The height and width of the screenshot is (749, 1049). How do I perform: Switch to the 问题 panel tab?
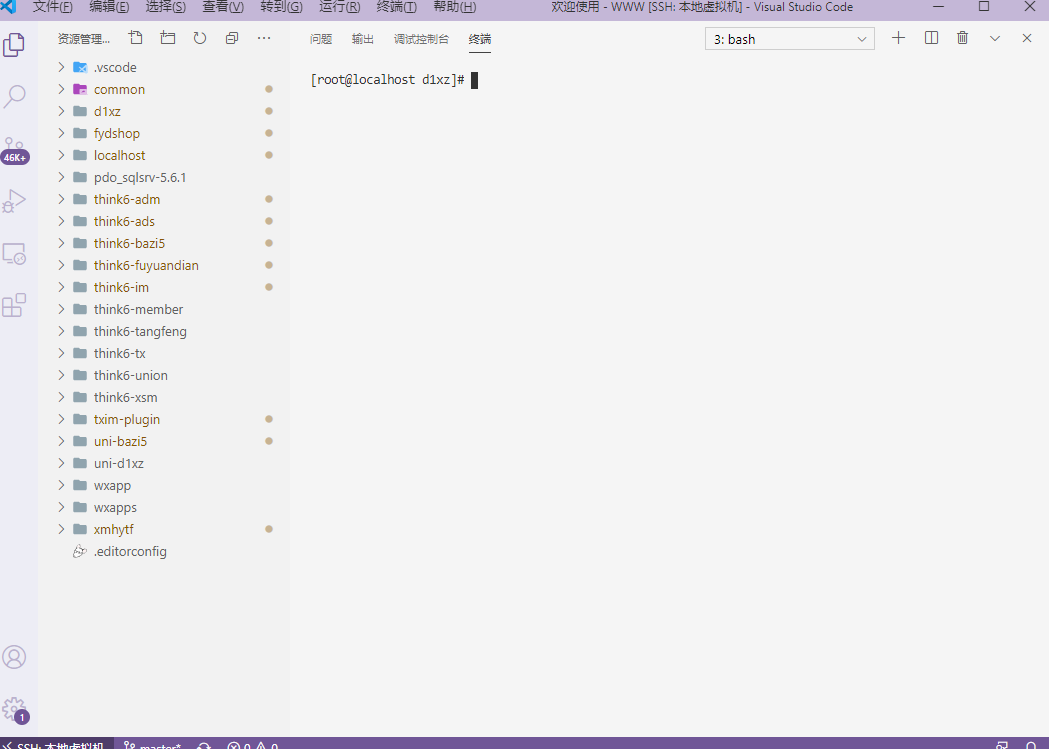pyautogui.click(x=321, y=39)
